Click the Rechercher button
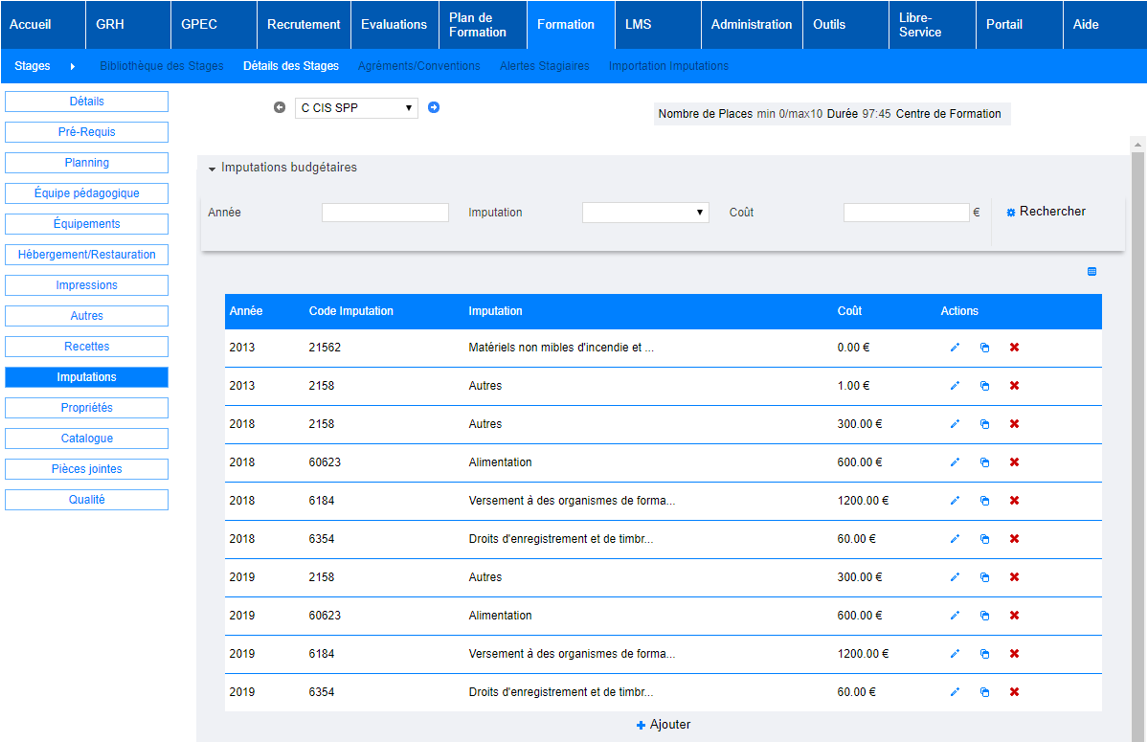 pos(1046,212)
